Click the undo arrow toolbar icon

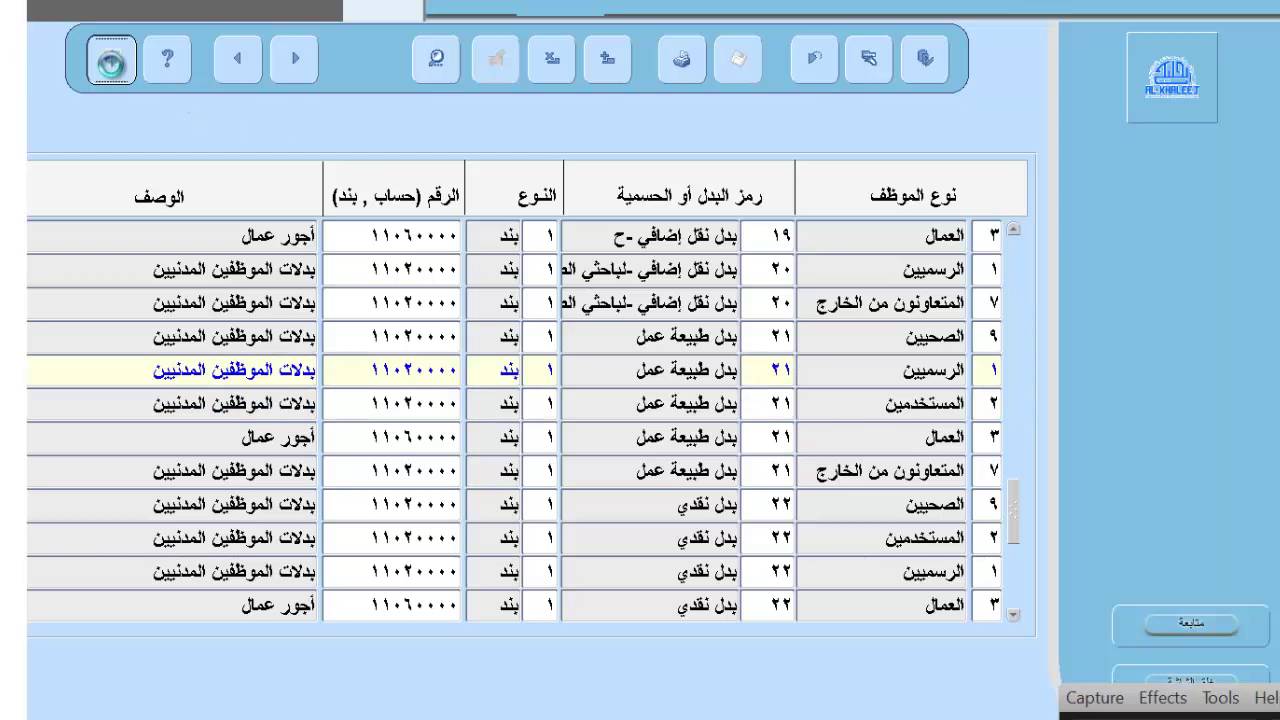click(814, 59)
